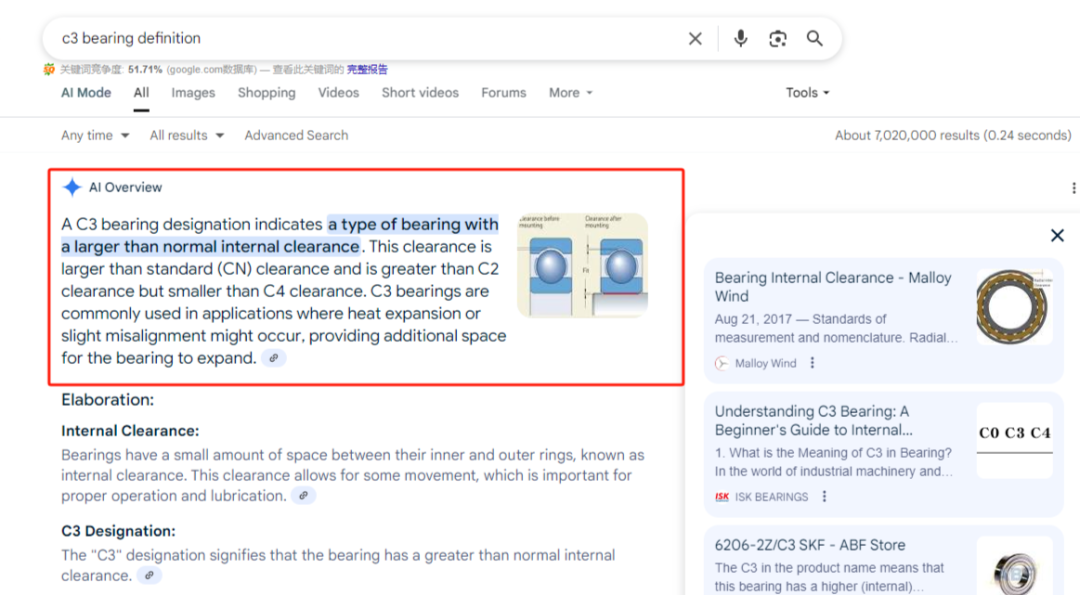Image resolution: width=1080 pixels, height=595 pixels.
Task: Click the magnifier search icon
Action: tap(814, 38)
